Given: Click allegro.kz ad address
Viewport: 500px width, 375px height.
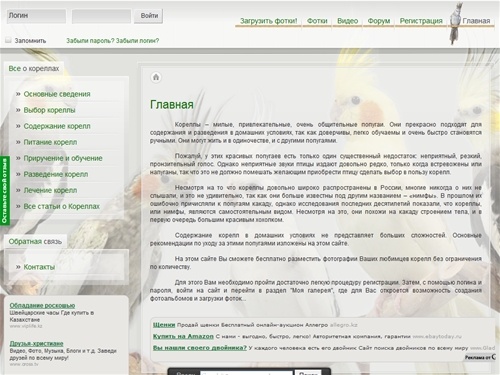Looking at the screenshot, I should [344, 325].
